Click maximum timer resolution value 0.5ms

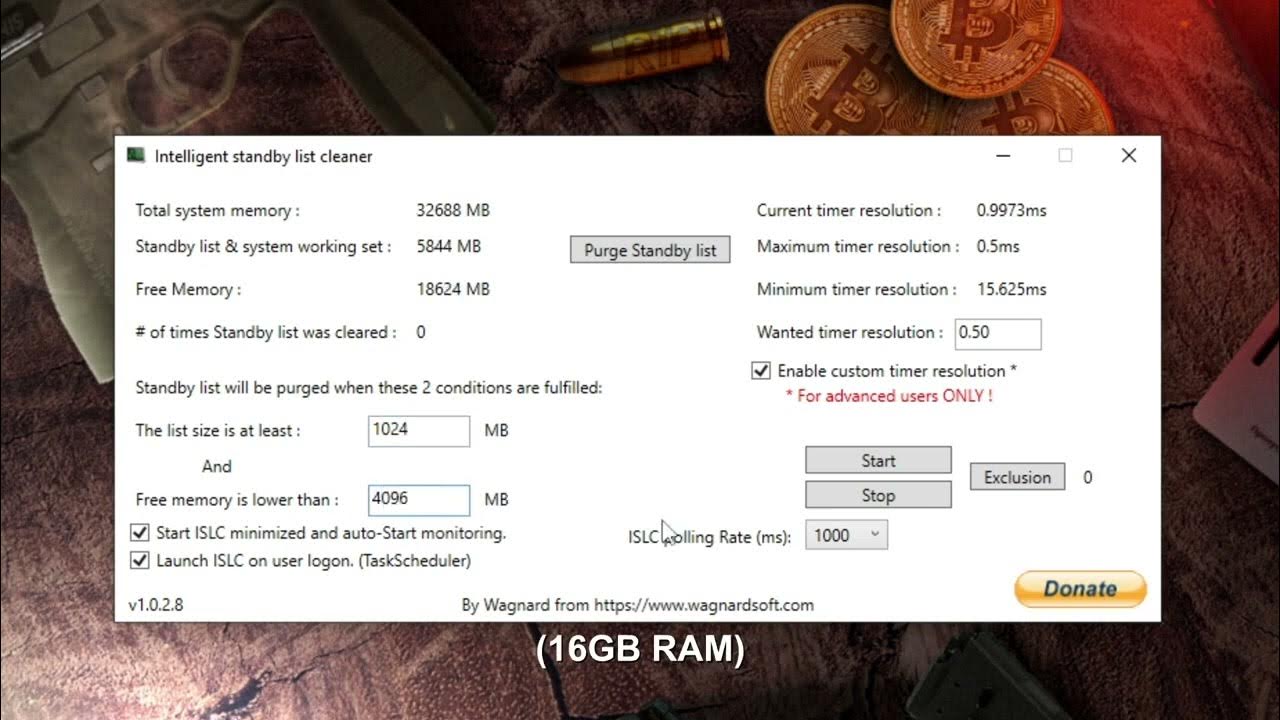tap(998, 246)
